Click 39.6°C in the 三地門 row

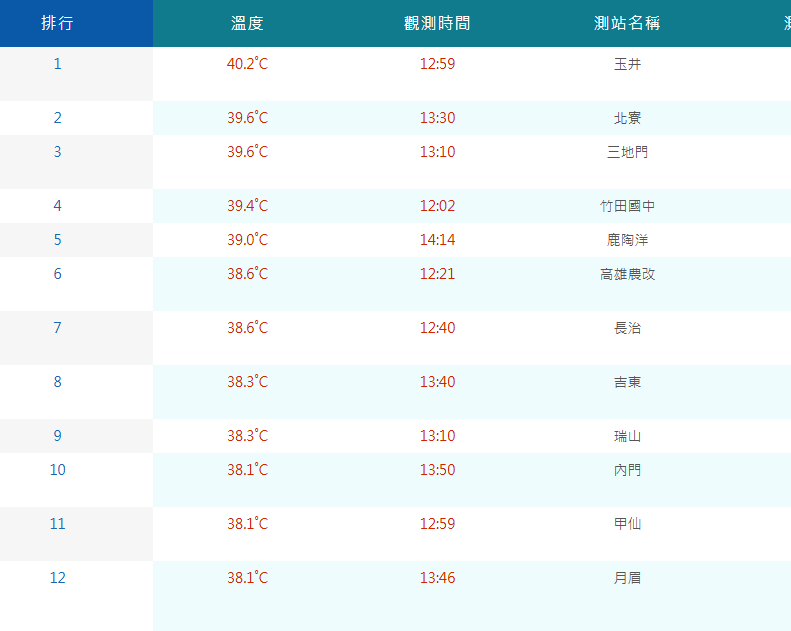tap(247, 151)
